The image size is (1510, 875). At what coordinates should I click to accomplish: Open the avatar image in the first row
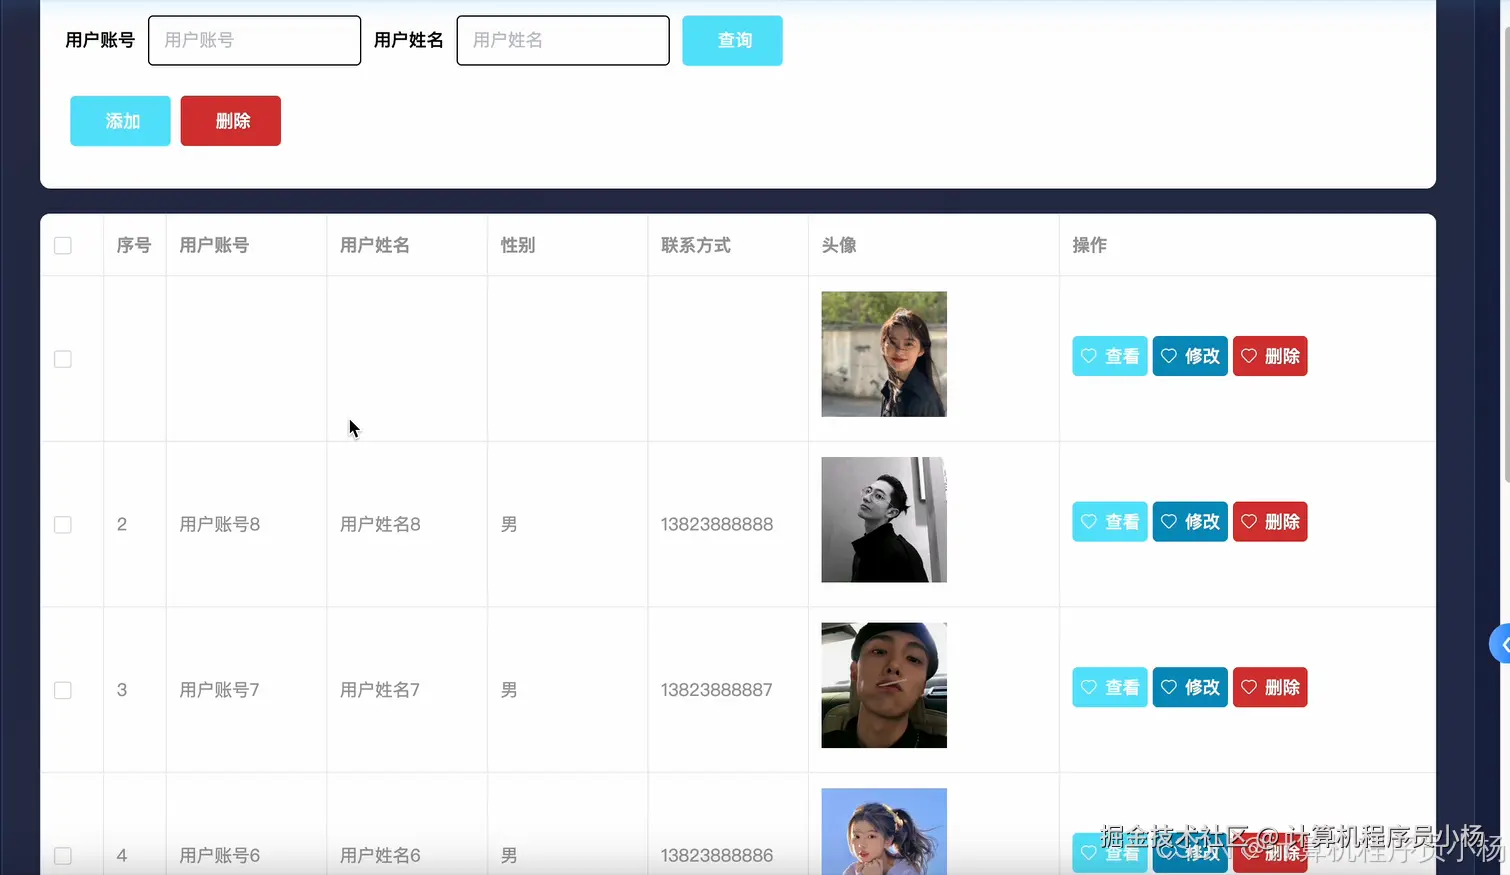coord(884,354)
